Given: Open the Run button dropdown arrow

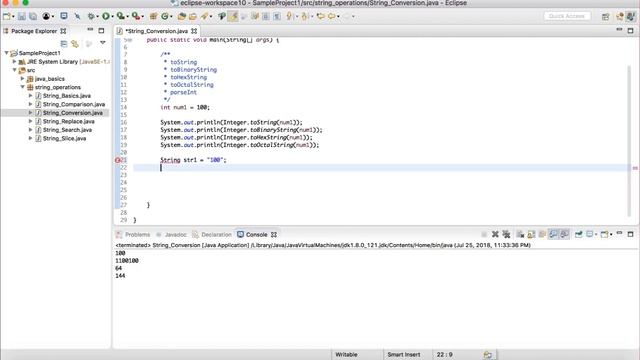Looking at the screenshot, I should (113, 17).
